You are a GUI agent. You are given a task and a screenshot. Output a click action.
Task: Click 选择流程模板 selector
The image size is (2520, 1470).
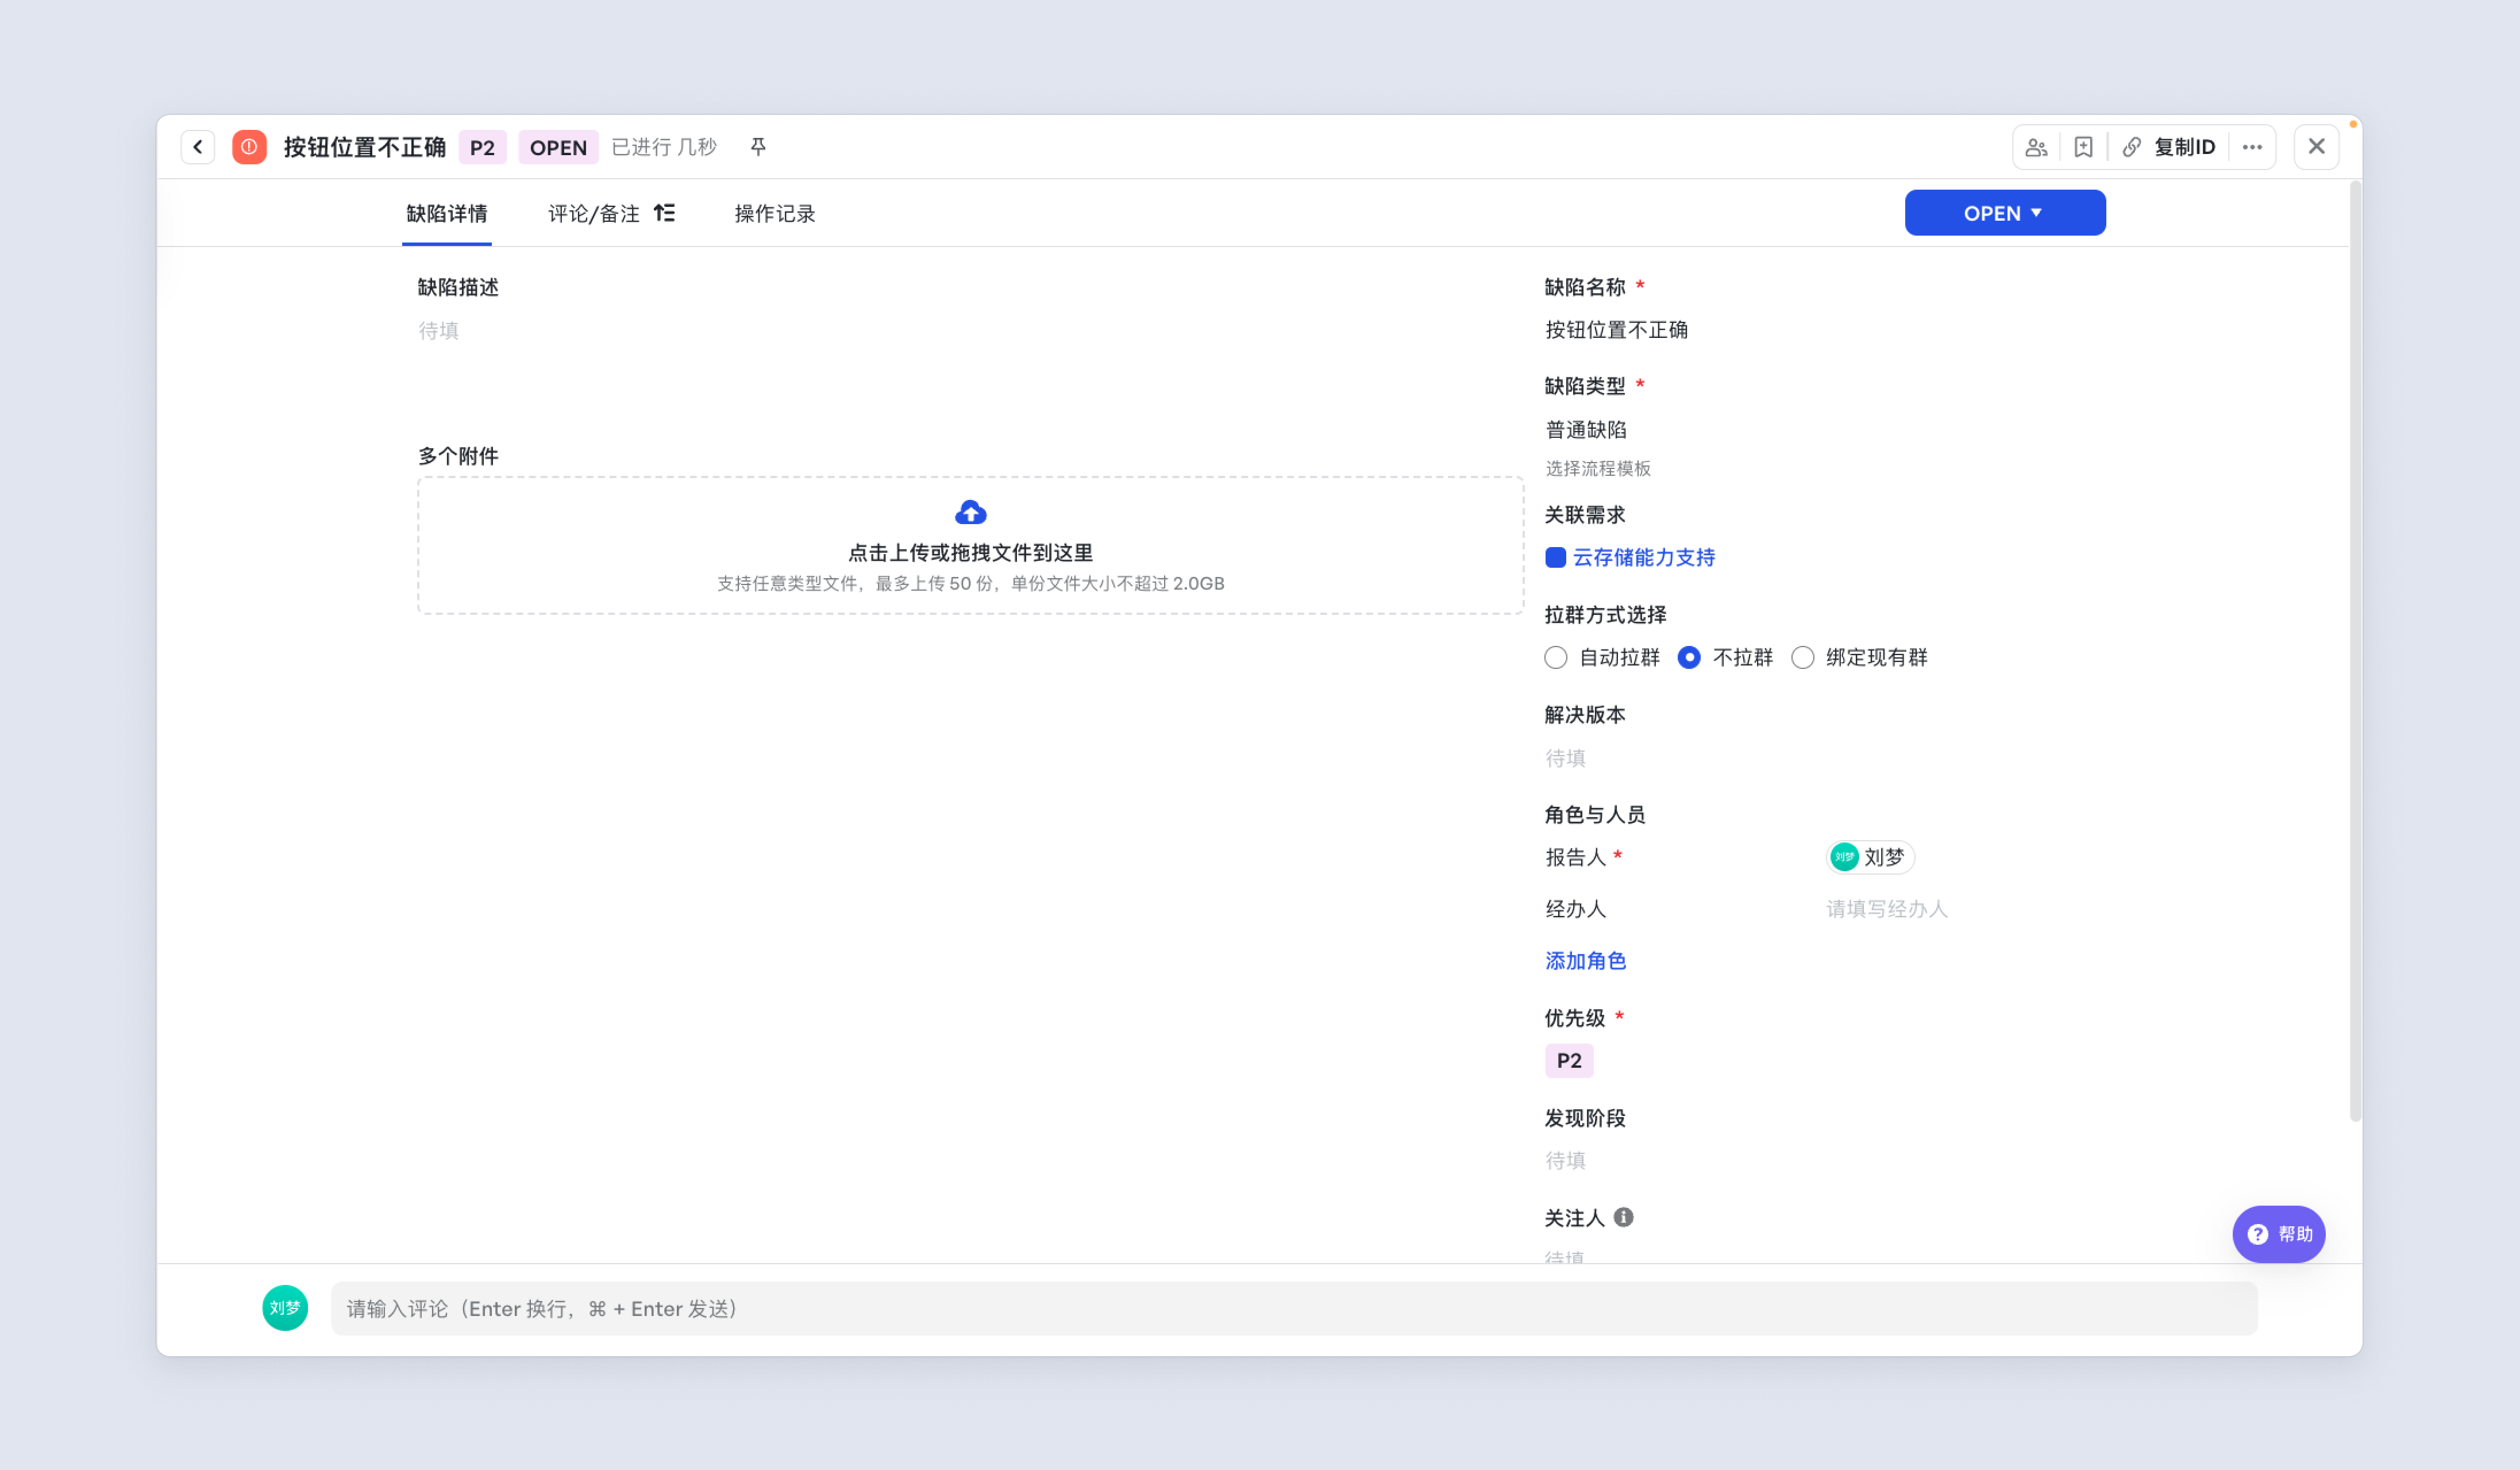[x=1597, y=468]
